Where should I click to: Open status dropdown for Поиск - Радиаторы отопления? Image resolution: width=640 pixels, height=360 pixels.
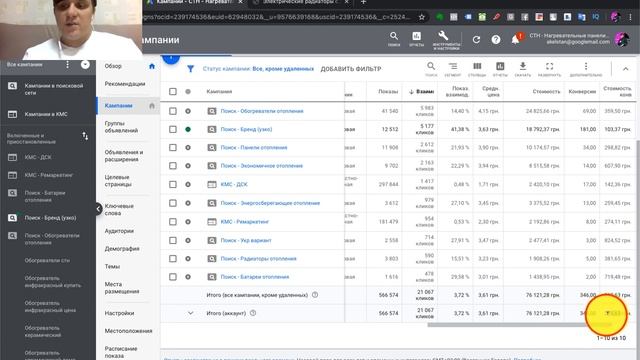(x=188, y=259)
